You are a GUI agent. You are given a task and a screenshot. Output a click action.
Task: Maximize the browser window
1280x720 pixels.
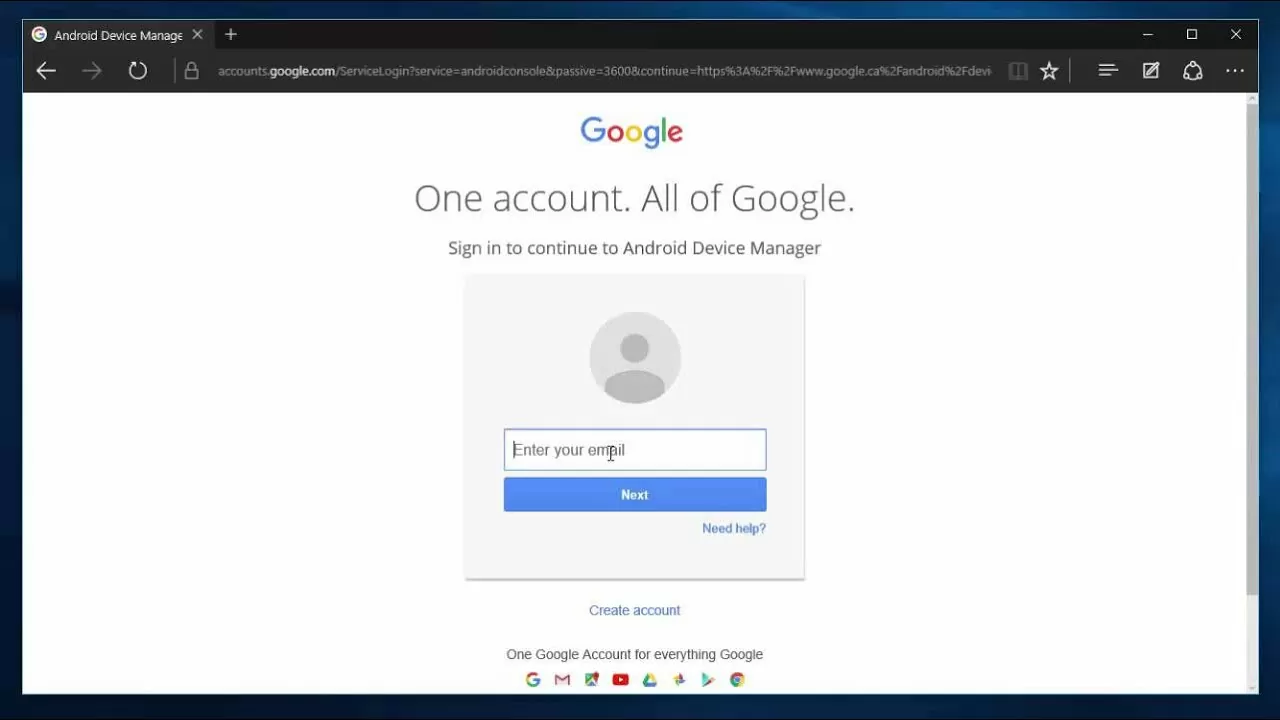(1192, 34)
